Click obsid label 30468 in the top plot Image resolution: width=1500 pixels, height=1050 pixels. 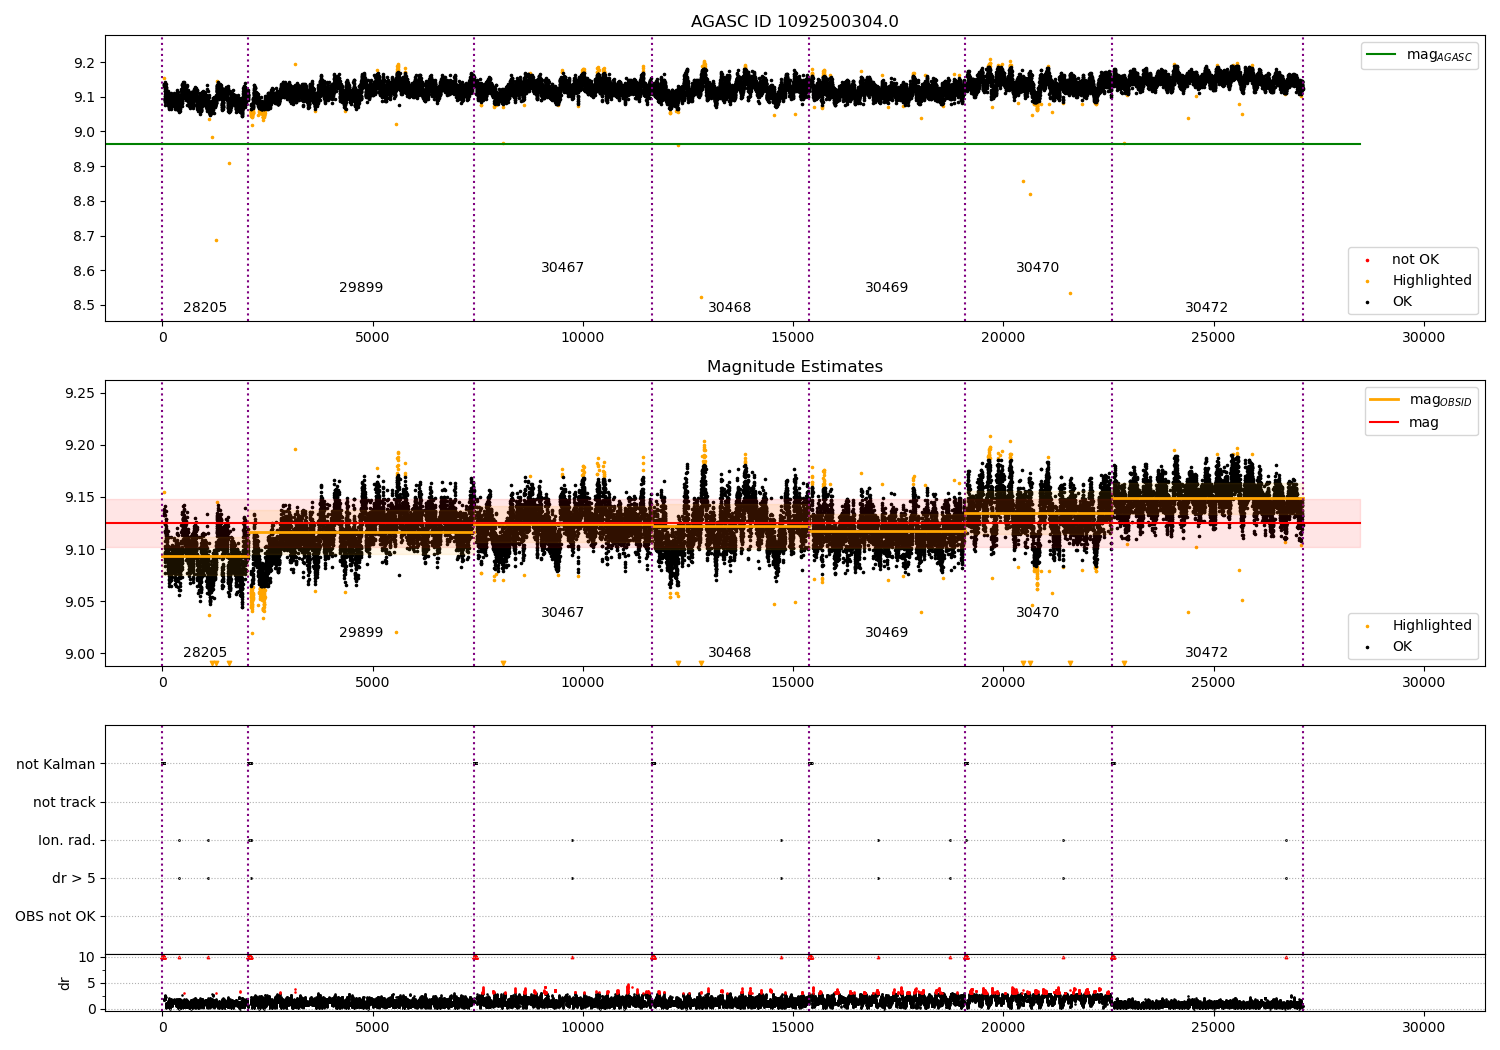pos(729,308)
